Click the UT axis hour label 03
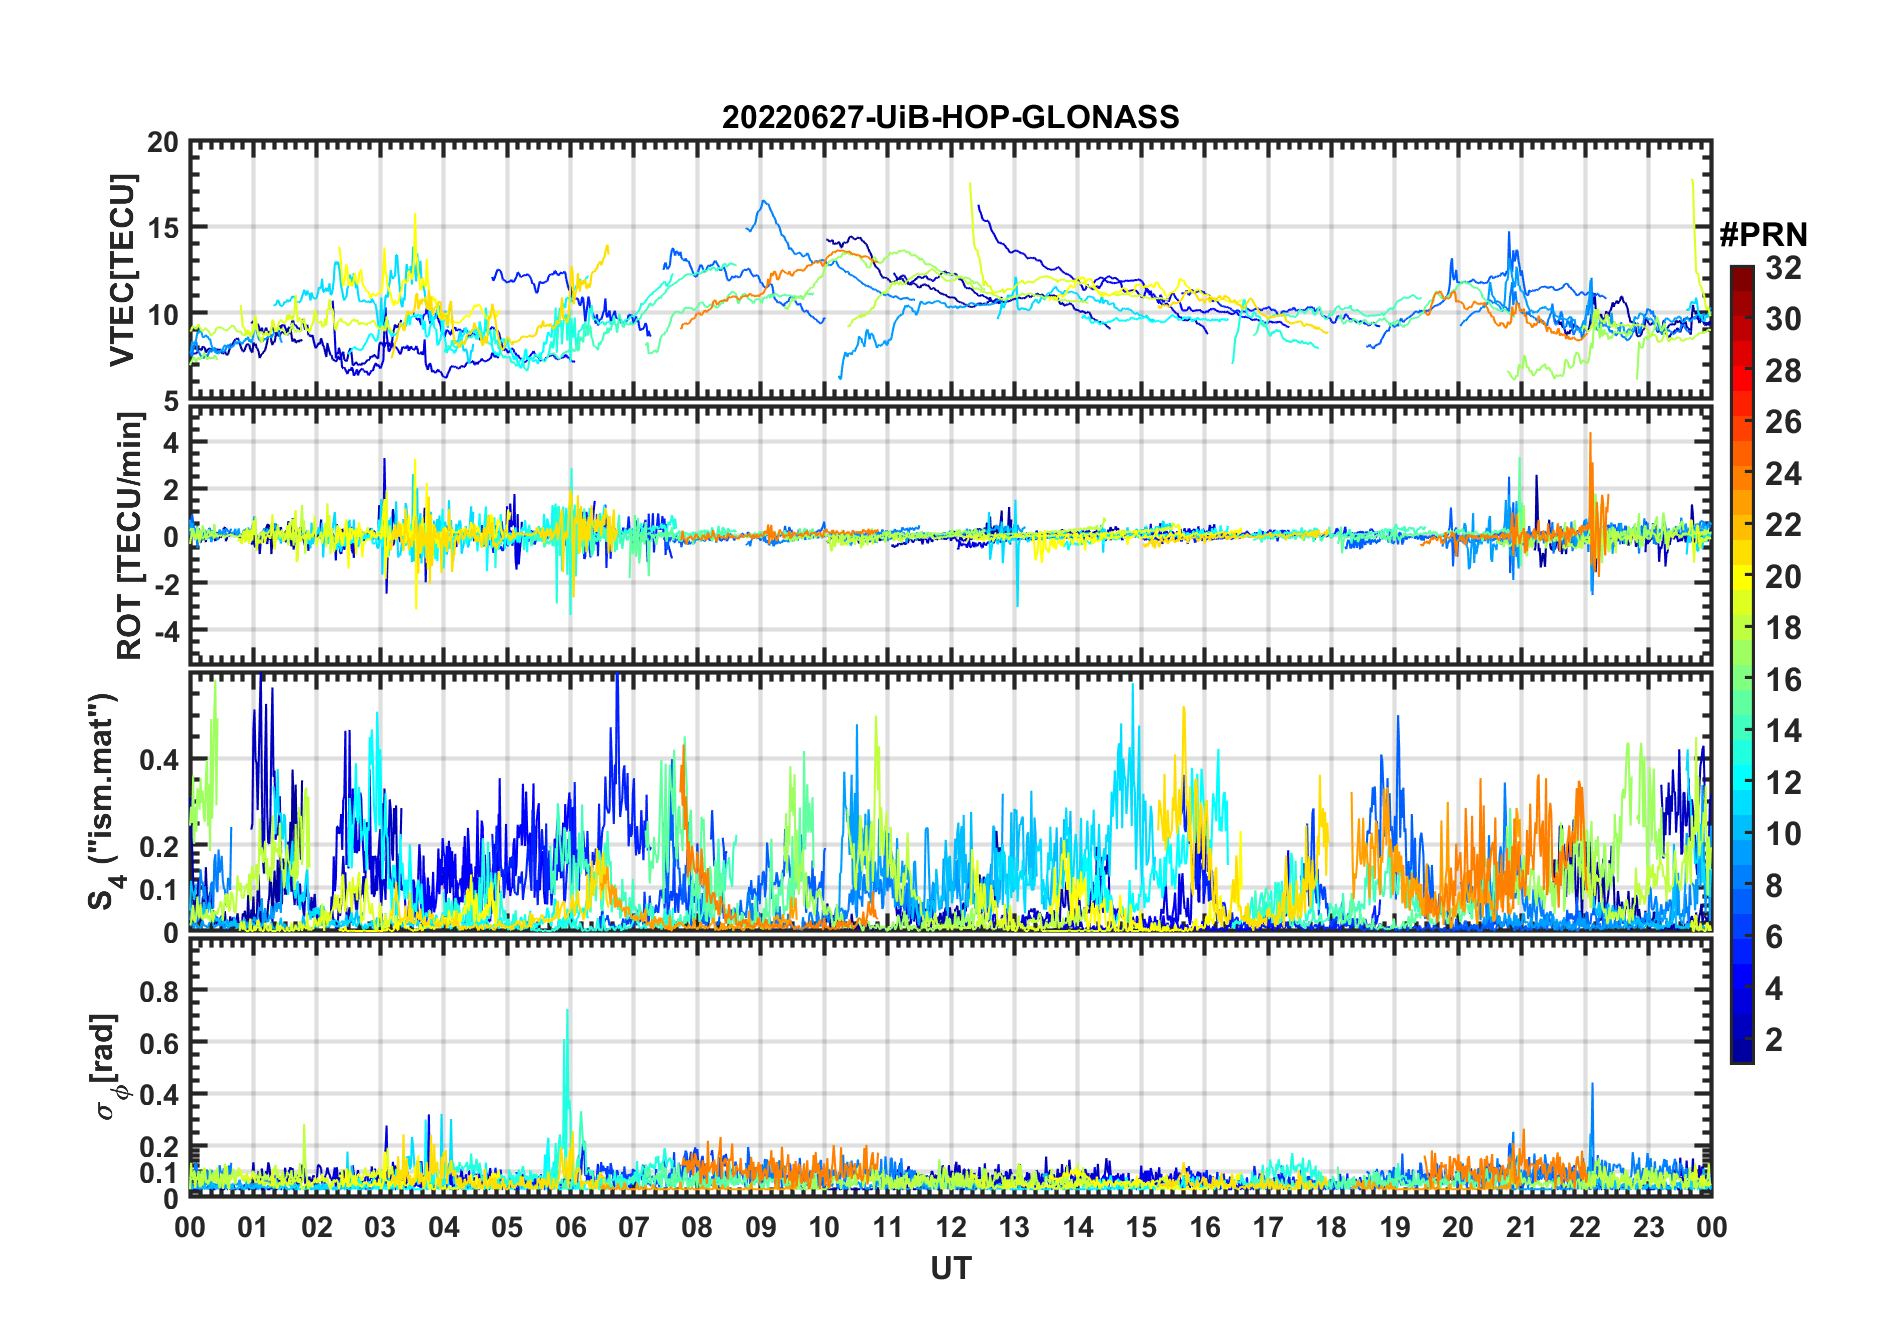 (x=380, y=1227)
